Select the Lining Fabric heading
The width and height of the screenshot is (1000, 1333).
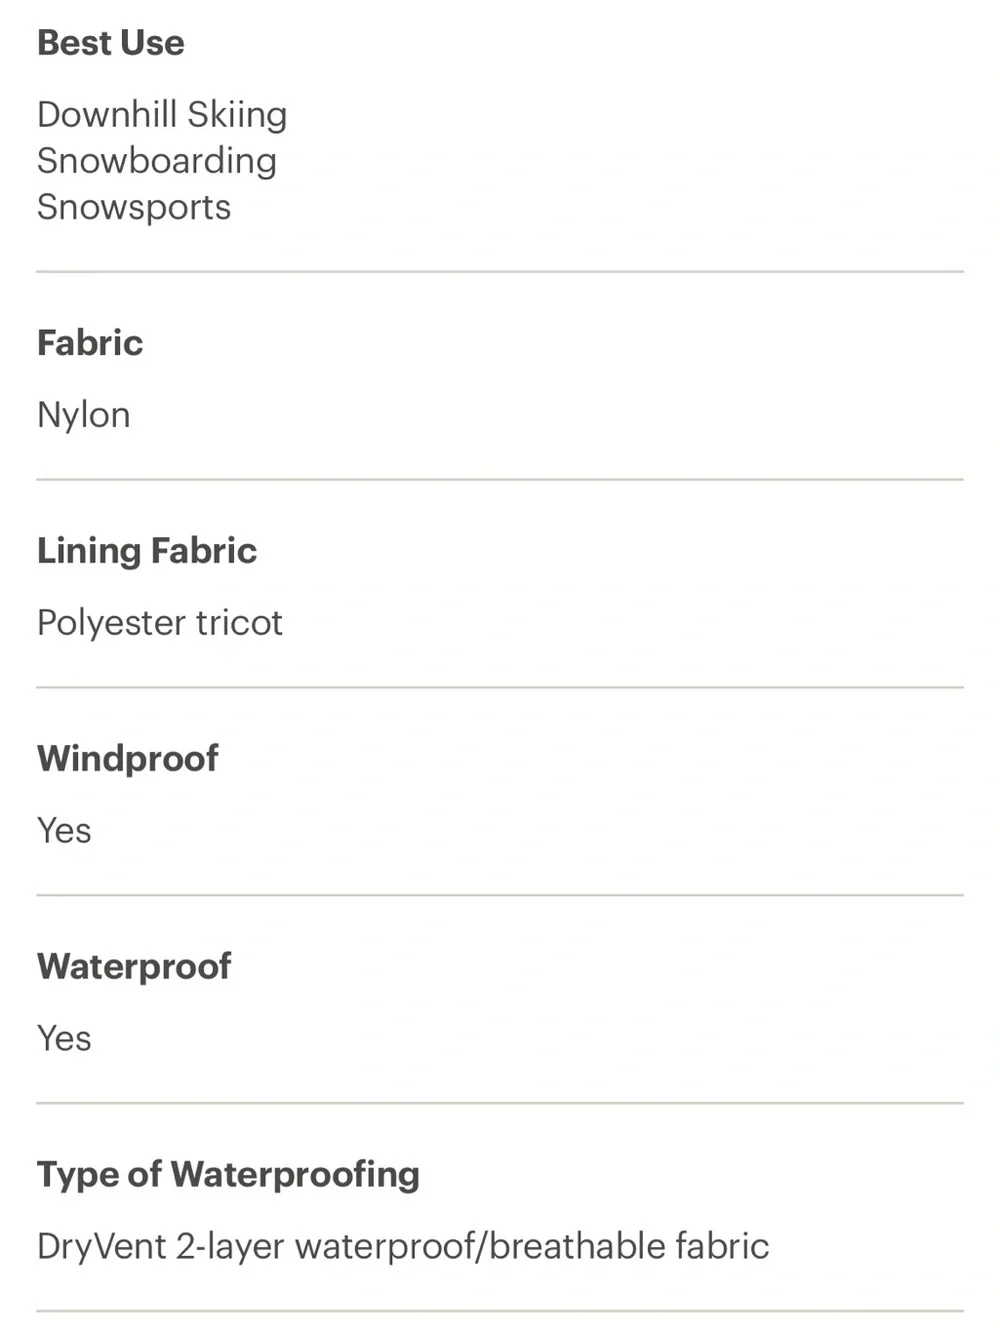[147, 551]
